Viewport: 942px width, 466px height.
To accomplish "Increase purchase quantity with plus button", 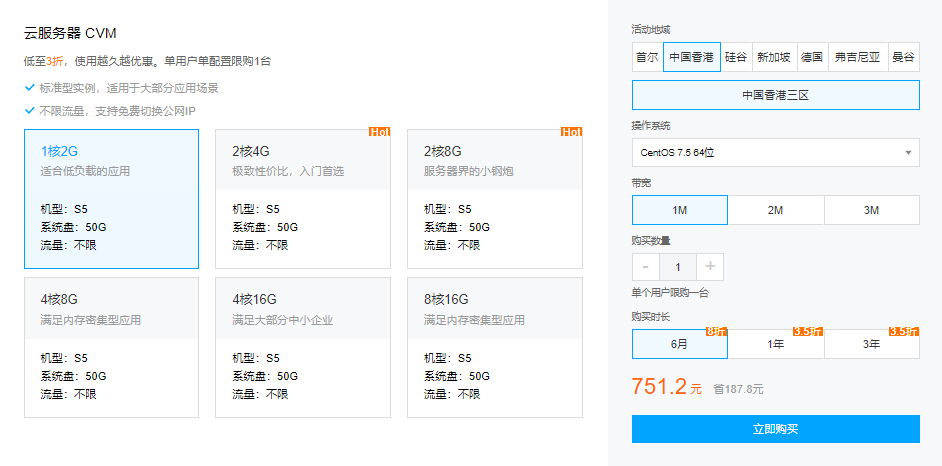I will 710,267.
